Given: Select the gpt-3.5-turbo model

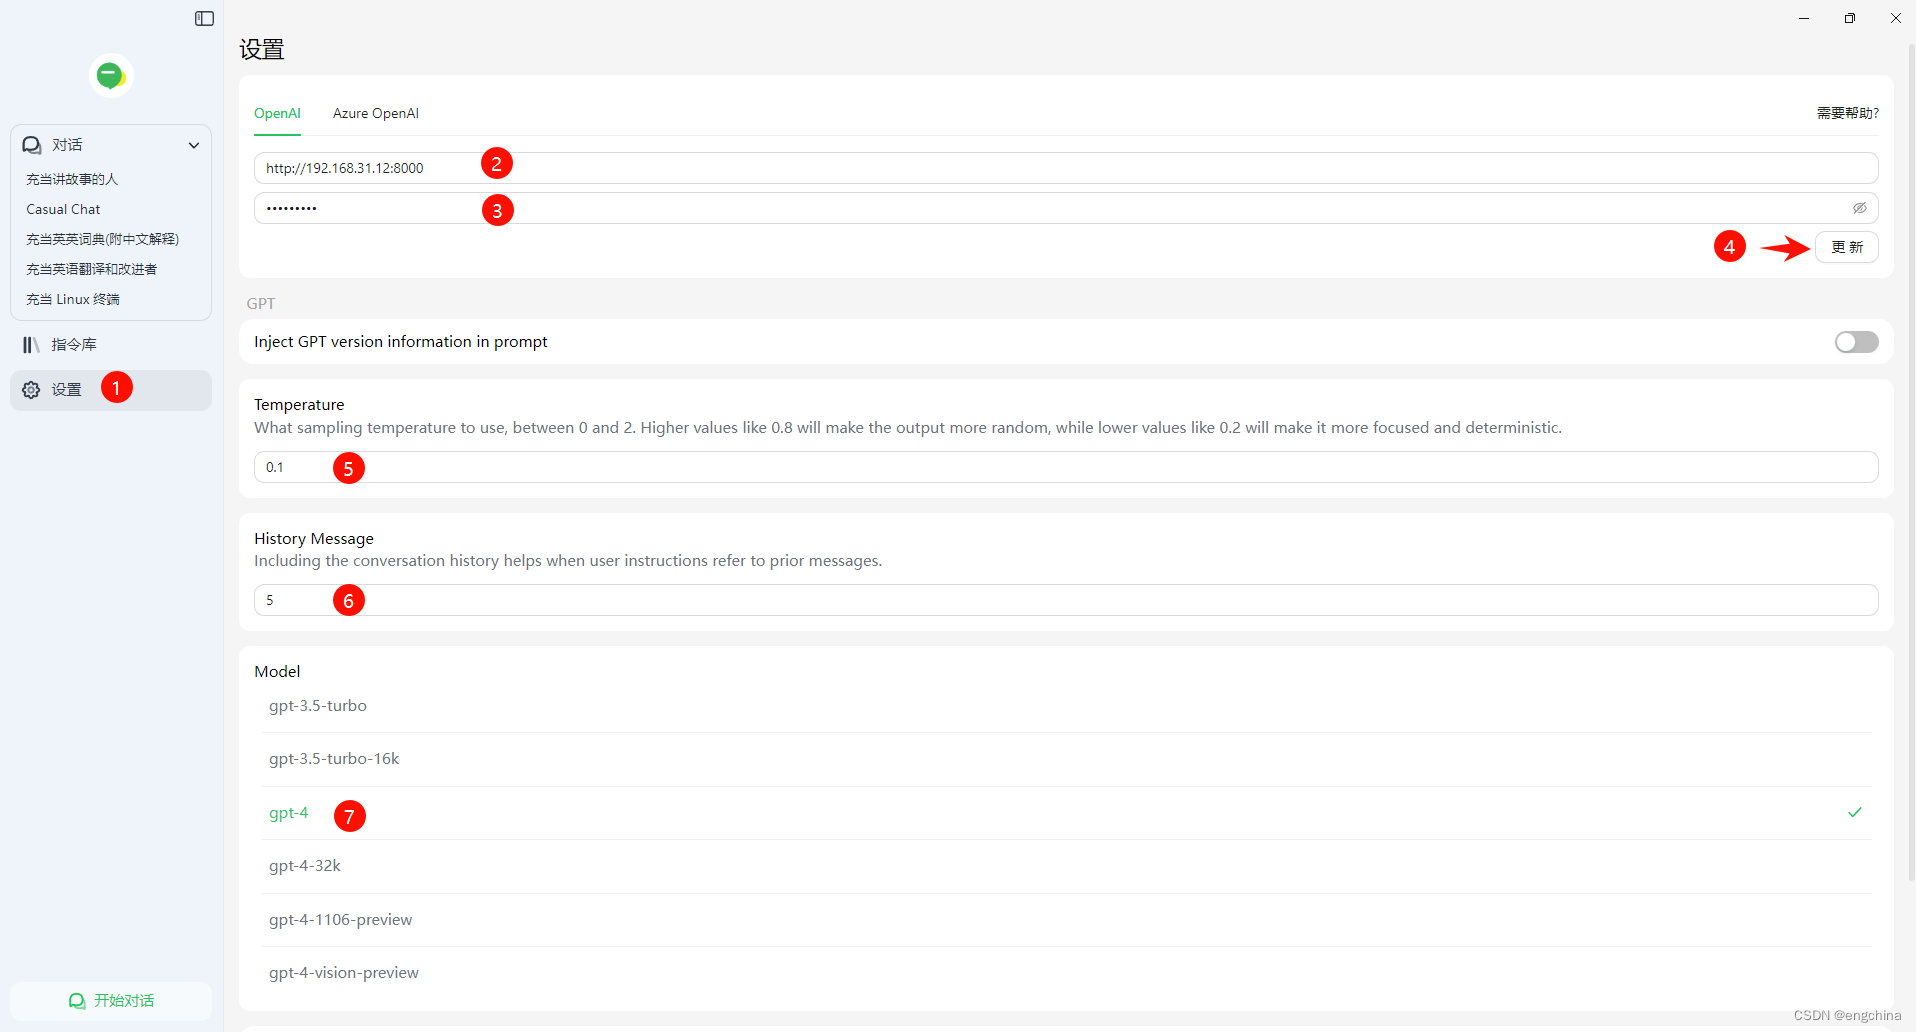Looking at the screenshot, I should (x=1067, y=706).
